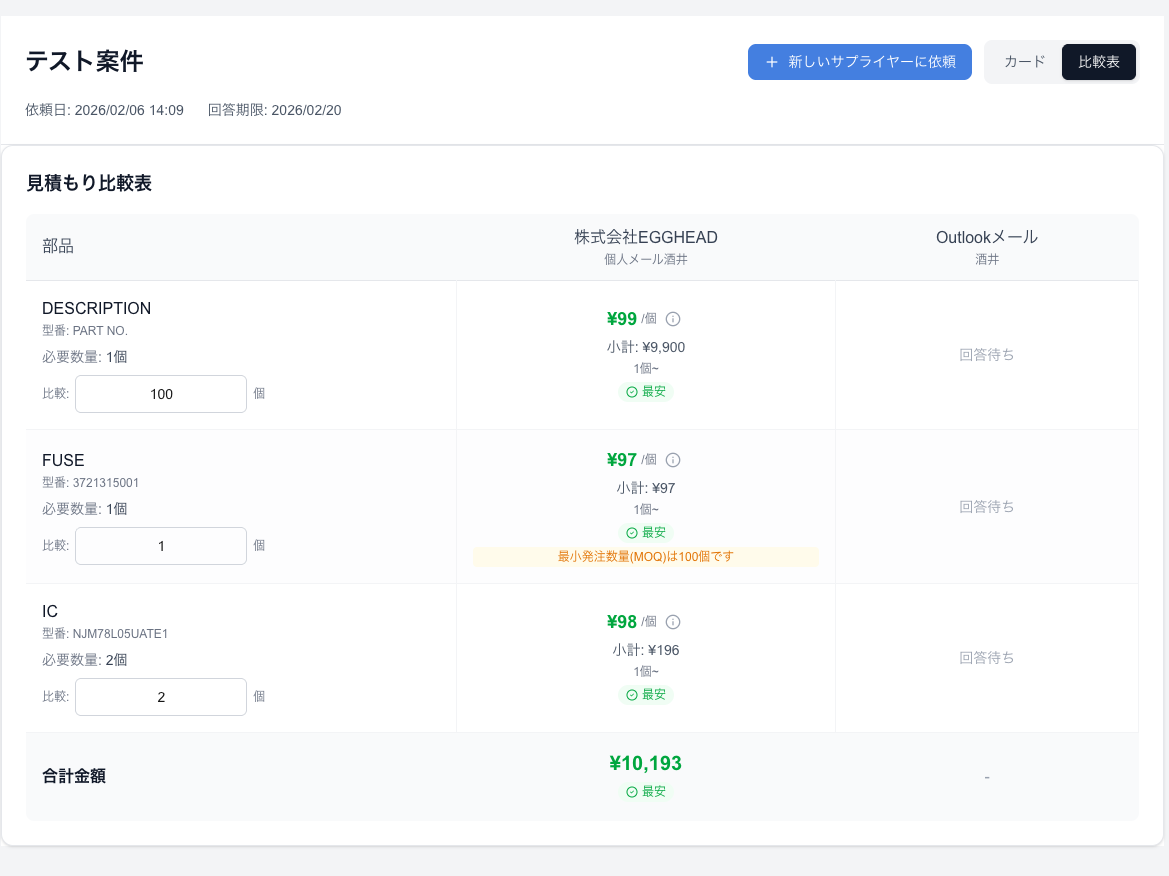Click info icon beside ¥97 FUSE price
Viewport: 1169px width, 876px height.
673,460
